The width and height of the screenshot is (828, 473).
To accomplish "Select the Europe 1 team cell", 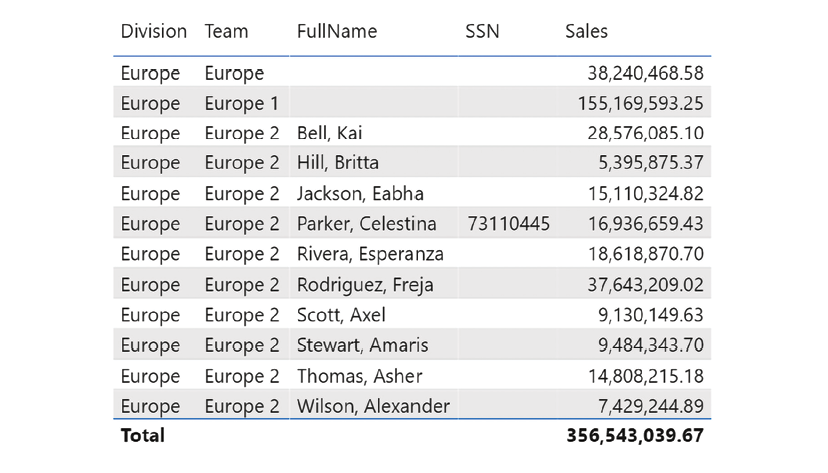I will pyautogui.click(x=241, y=103).
